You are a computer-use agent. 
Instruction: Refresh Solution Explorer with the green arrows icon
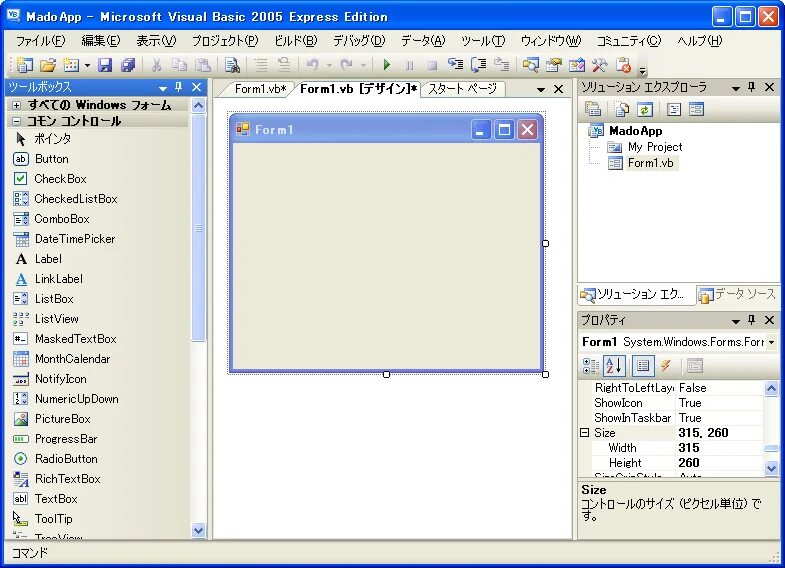coord(645,109)
